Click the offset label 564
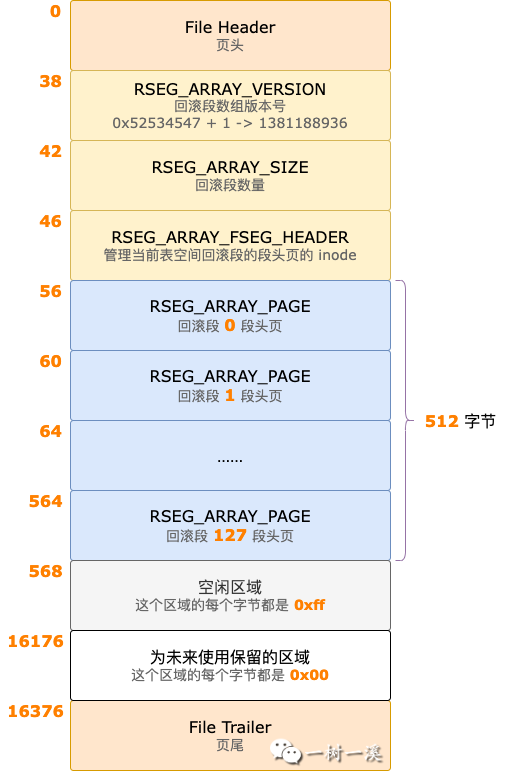506x771 pixels. coord(46,501)
